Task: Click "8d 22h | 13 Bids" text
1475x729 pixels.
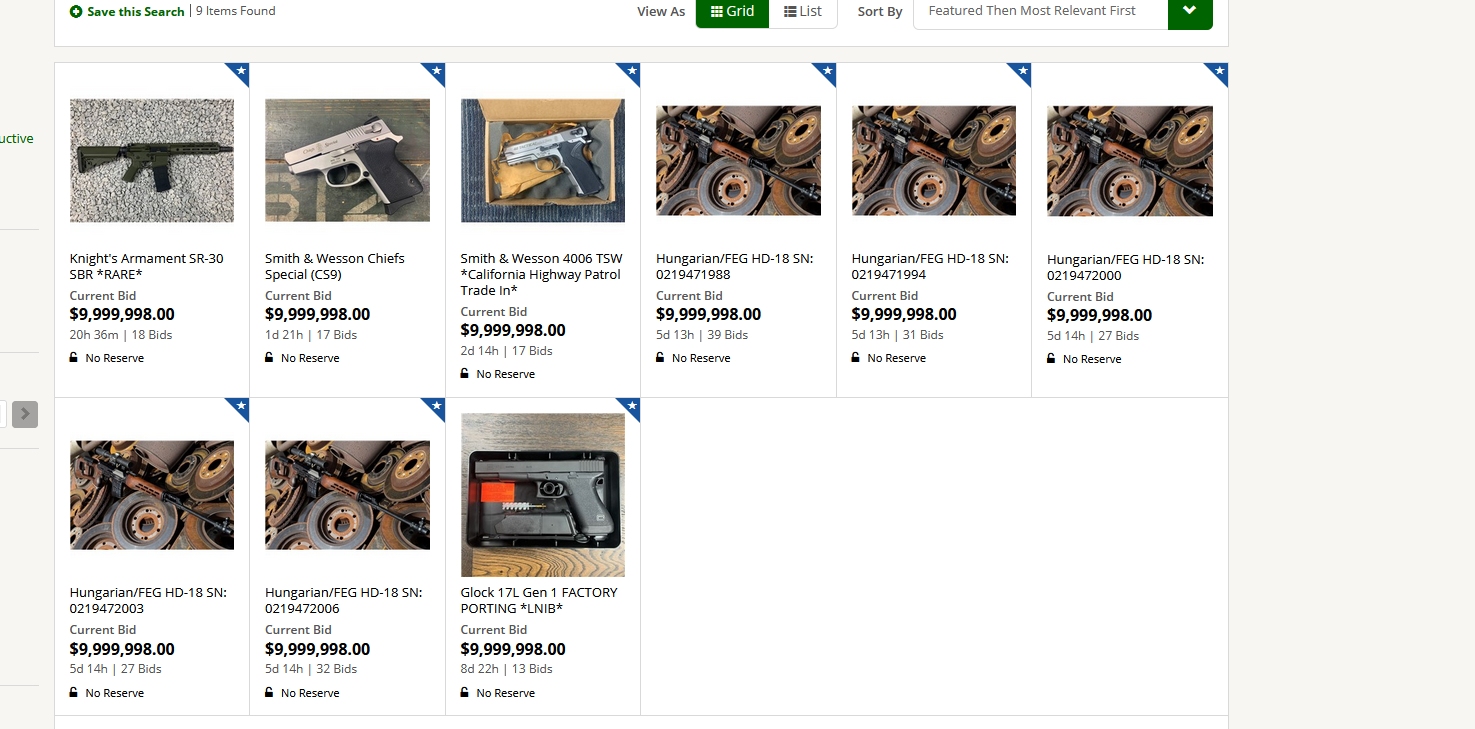Action: coord(507,669)
